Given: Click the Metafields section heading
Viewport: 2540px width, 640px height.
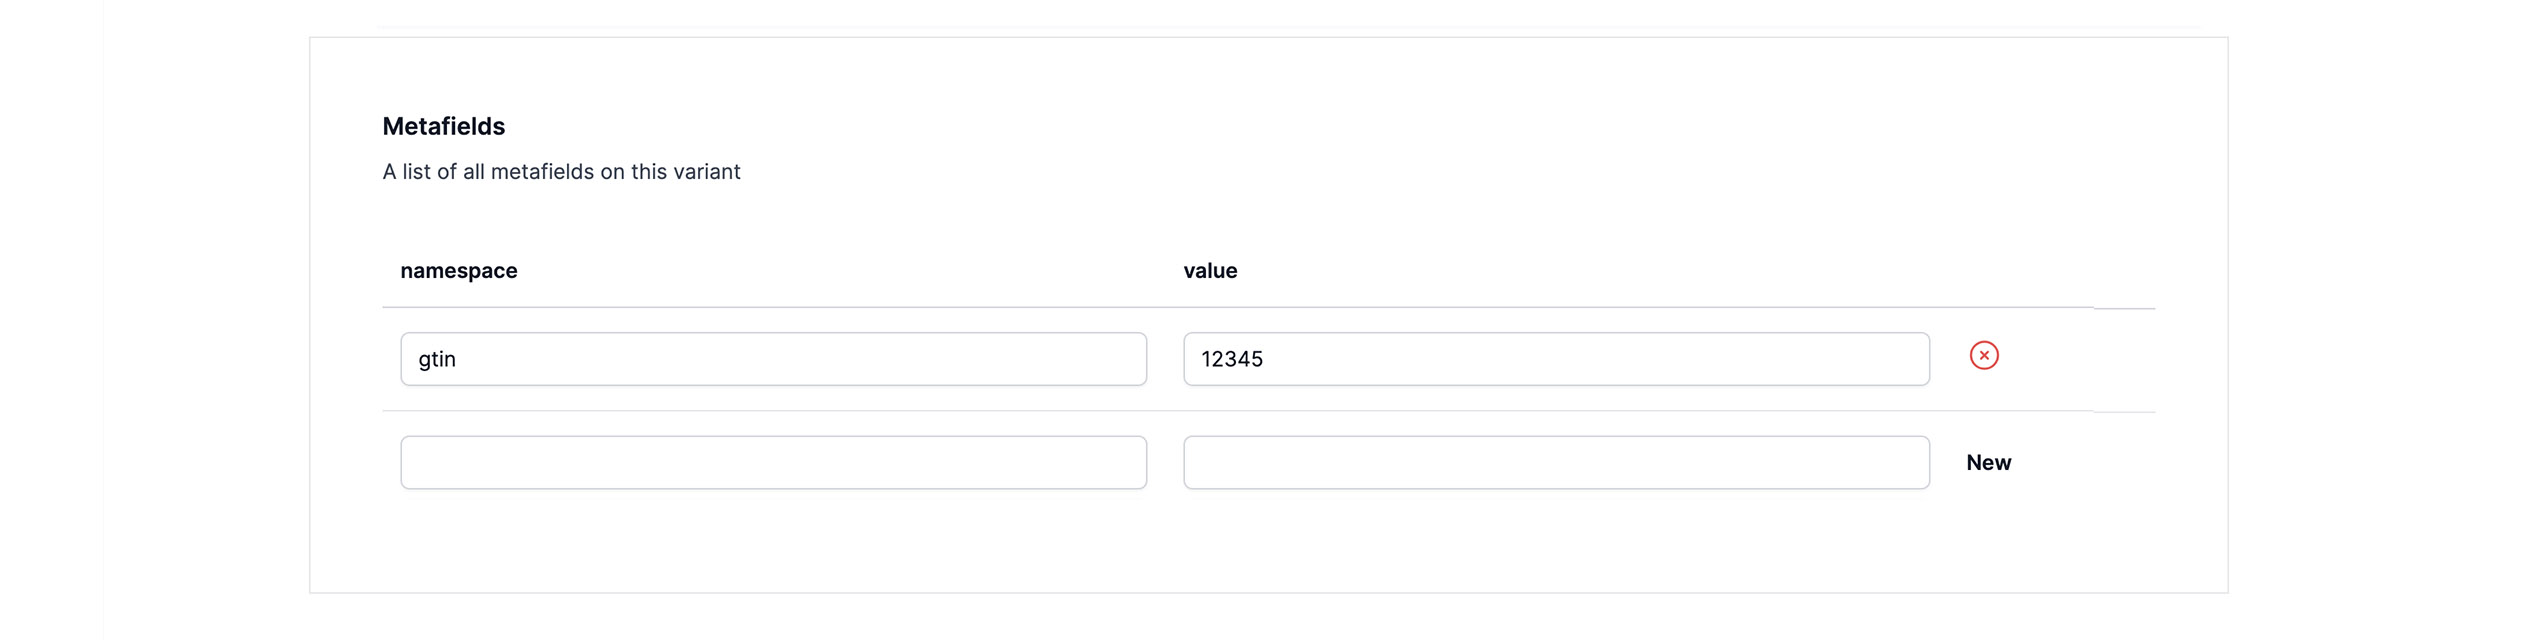Looking at the screenshot, I should pyautogui.click(x=443, y=127).
